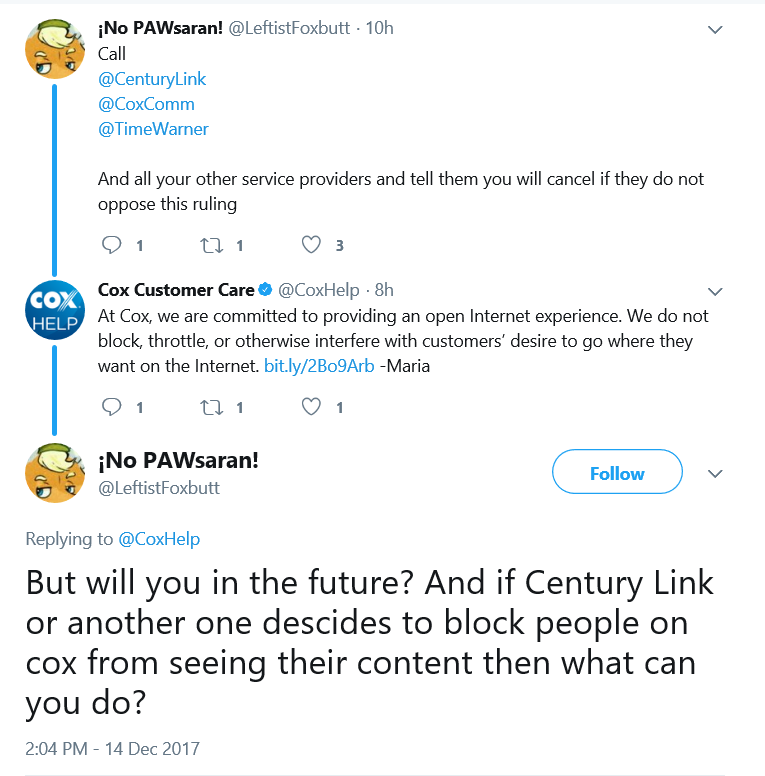Viewport: 765px width, 776px height.
Task: Open the @CoxComm mention link
Action: coord(146,104)
